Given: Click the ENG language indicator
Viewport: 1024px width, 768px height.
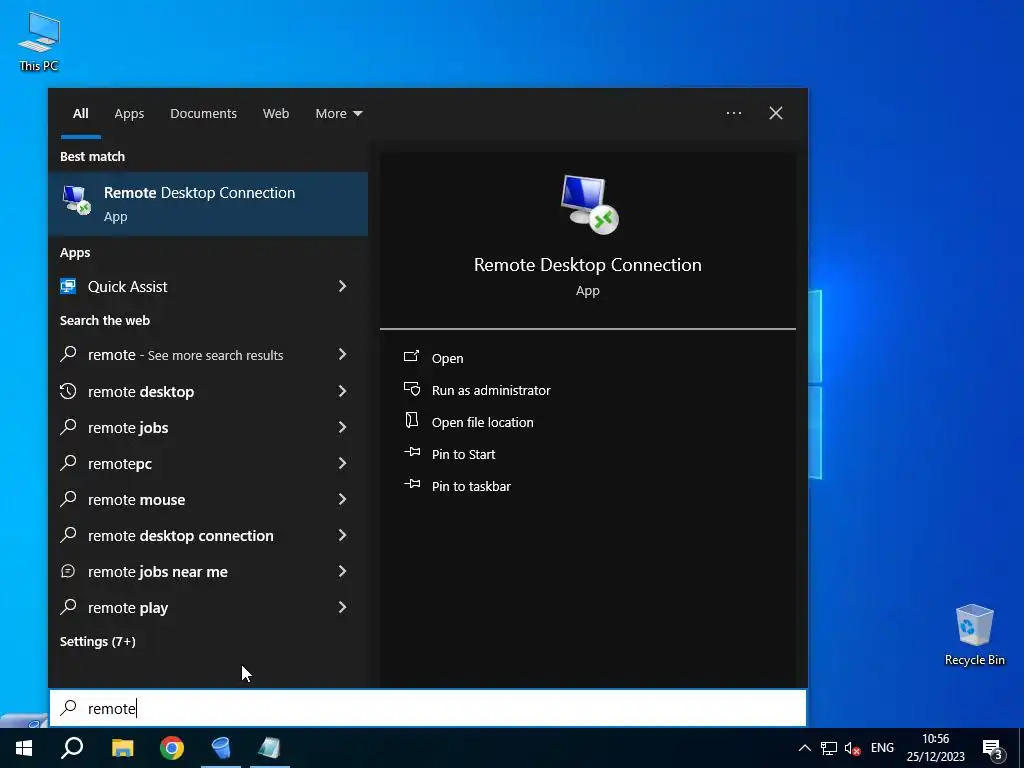Looking at the screenshot, I should (882, 748).
